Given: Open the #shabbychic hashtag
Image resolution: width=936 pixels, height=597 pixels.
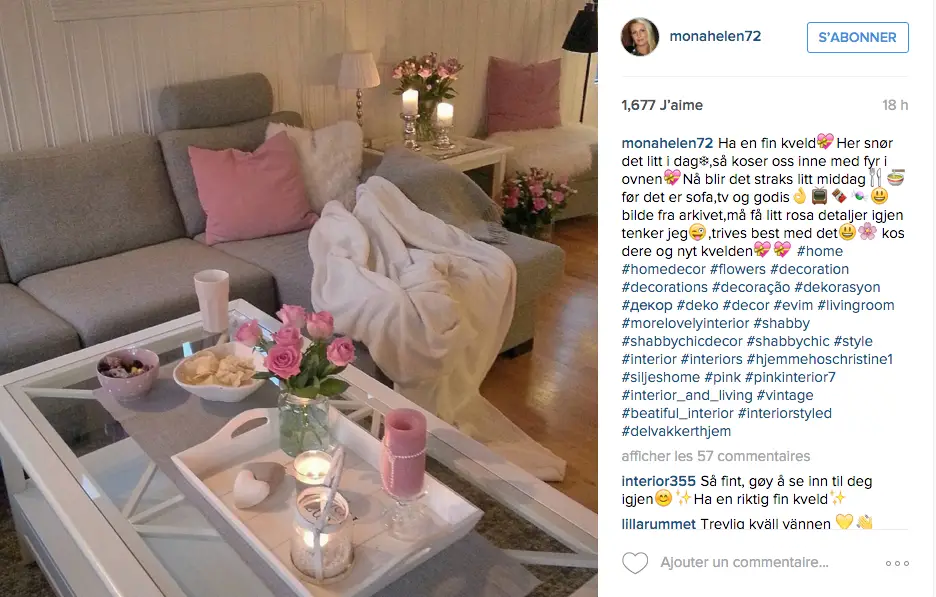Looking at the screenshot, I should [x=788, y=341].
